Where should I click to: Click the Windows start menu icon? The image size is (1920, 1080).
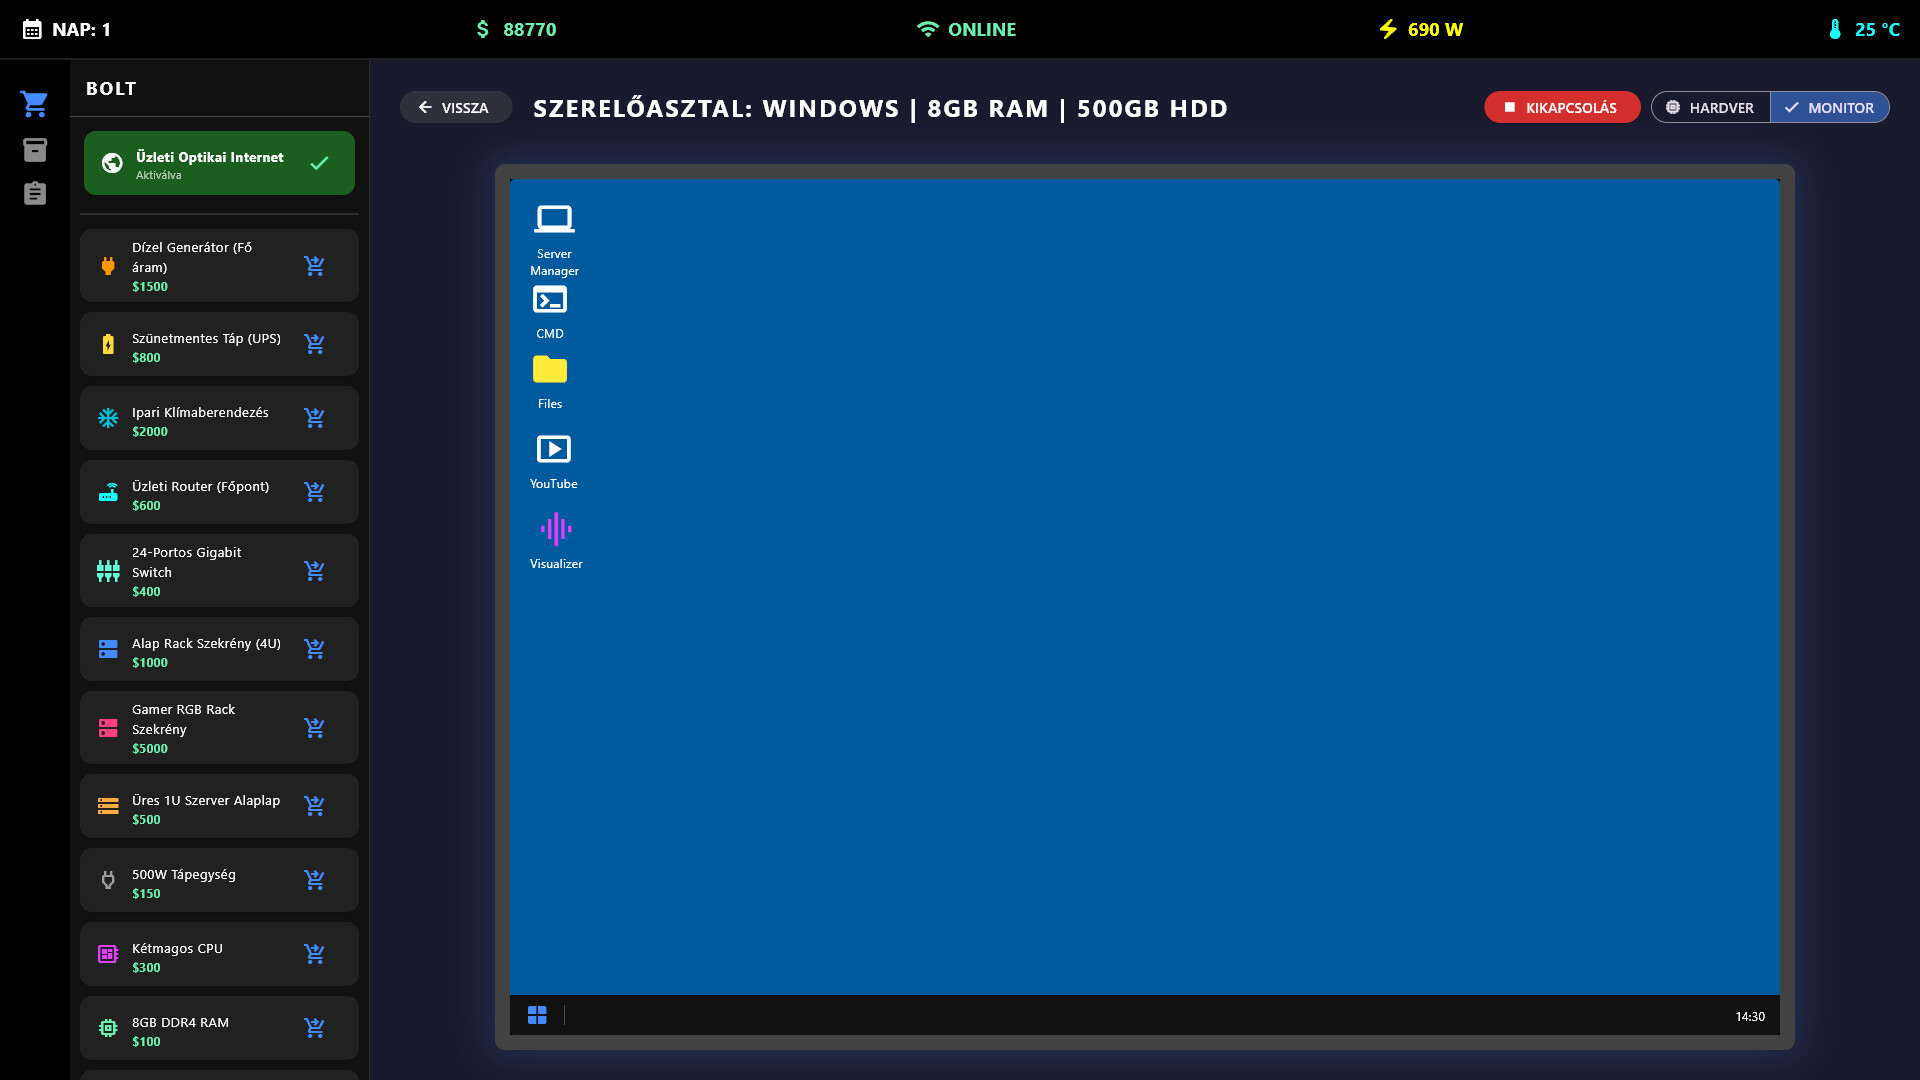pos(537,1015)
